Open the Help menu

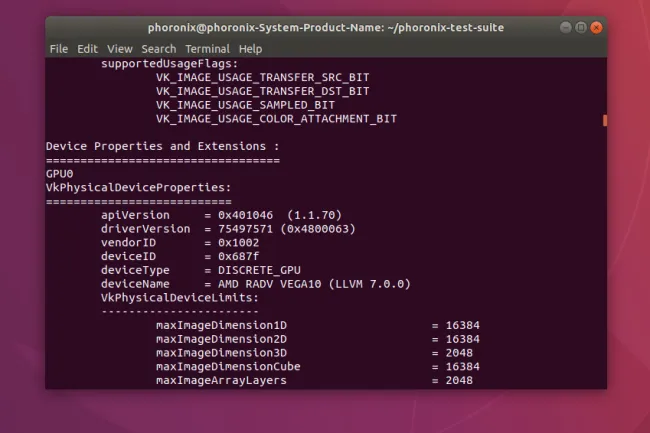click(250, 49)
